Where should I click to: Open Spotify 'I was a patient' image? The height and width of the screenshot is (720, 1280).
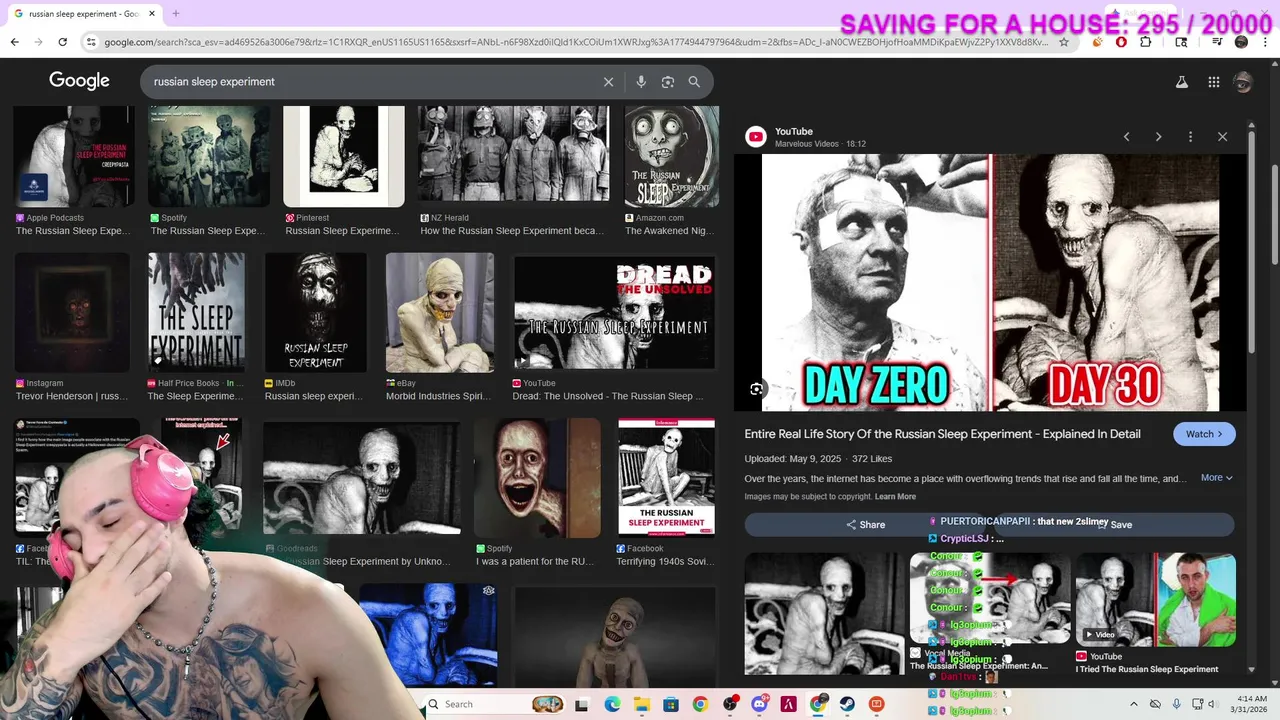pyautogui.click(x=537, y=478)
